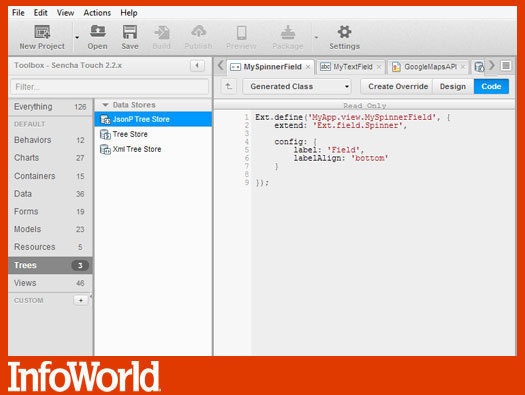This screenshot has height=395, width=525.
Task: Select the Everything category
Action: click(50, 106)
